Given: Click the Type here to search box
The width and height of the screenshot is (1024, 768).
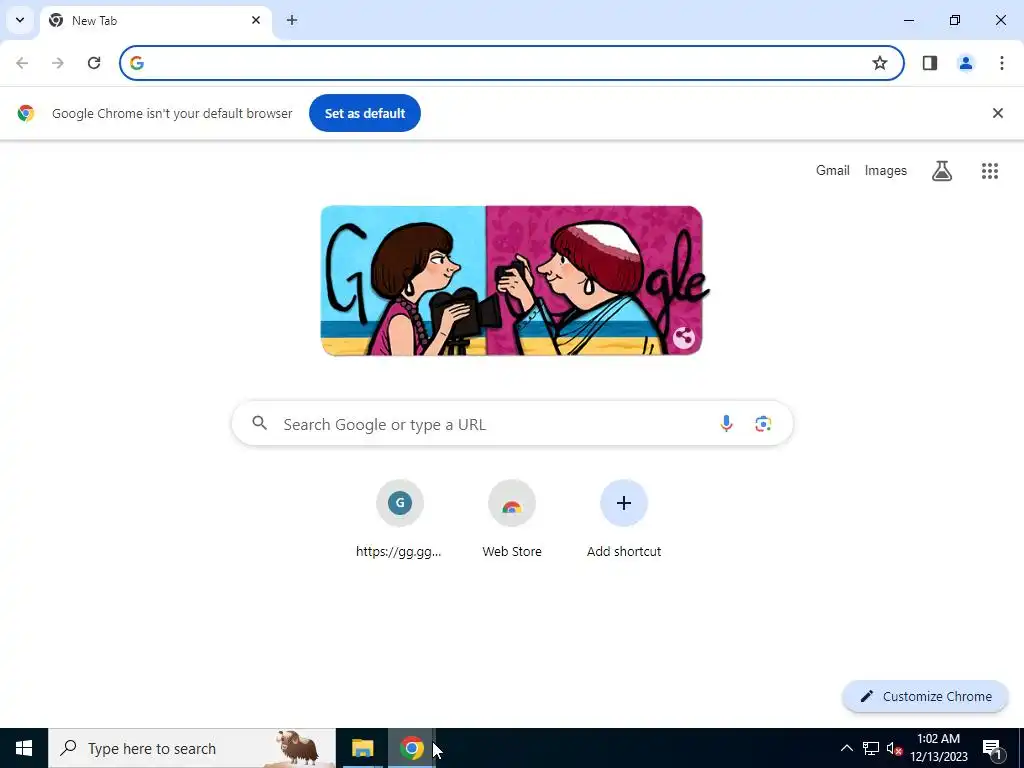Looking at the screenshot, I should click(192, 748).
